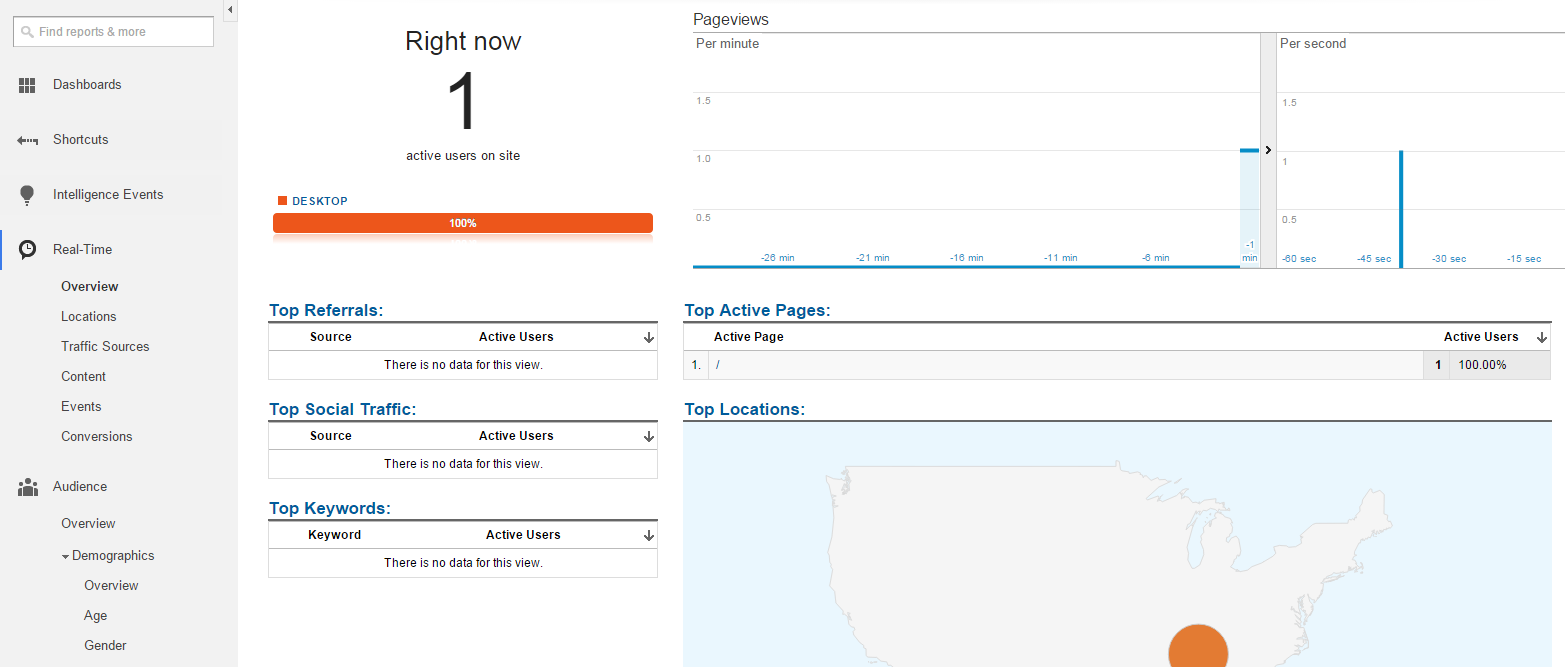
Task: Click the chevron between pageview charts
Action: coord(1268,150)
